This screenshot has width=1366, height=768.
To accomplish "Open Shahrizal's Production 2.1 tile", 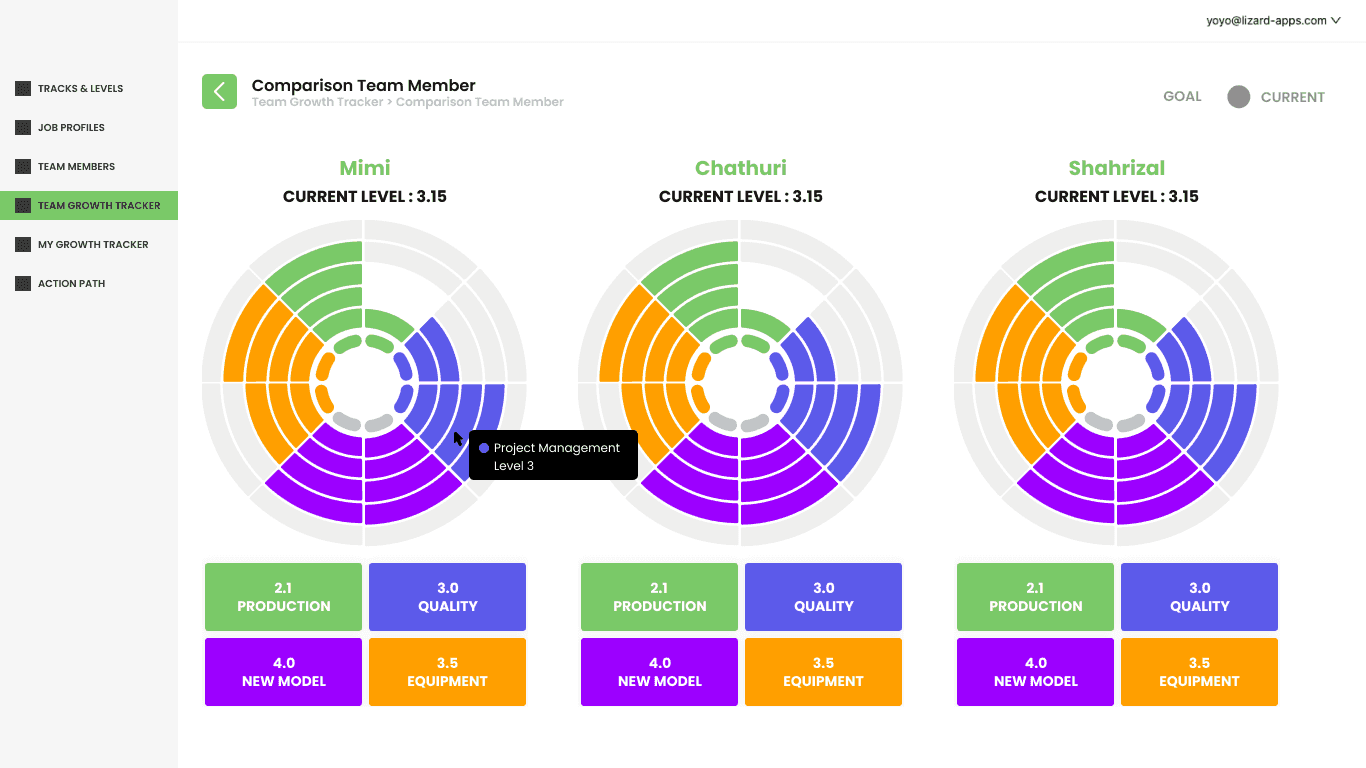I will point(1036,597).
